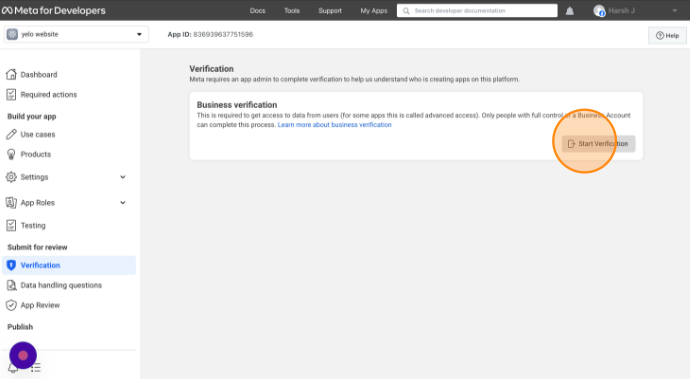Open the notifications bell in the header
This screenshot has width=690, height=379.
point(569,11)
